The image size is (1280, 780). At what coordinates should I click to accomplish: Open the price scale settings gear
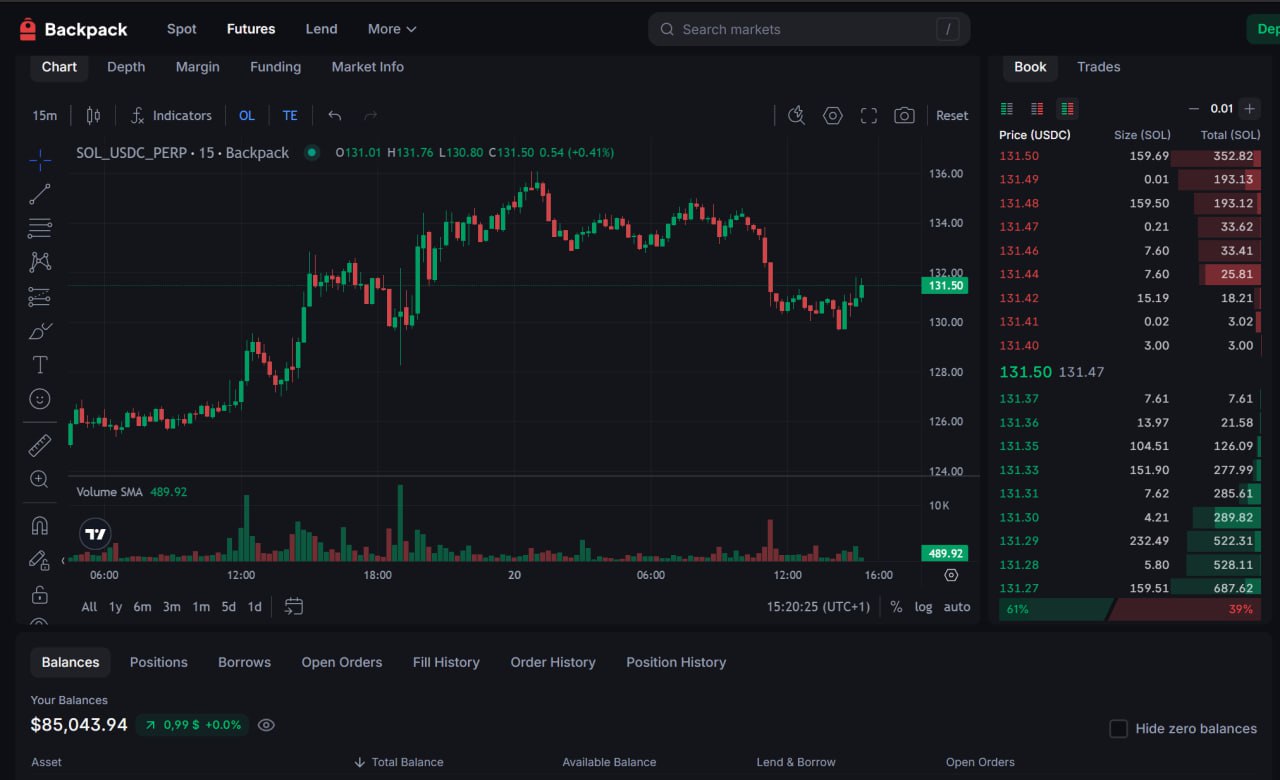951,575
